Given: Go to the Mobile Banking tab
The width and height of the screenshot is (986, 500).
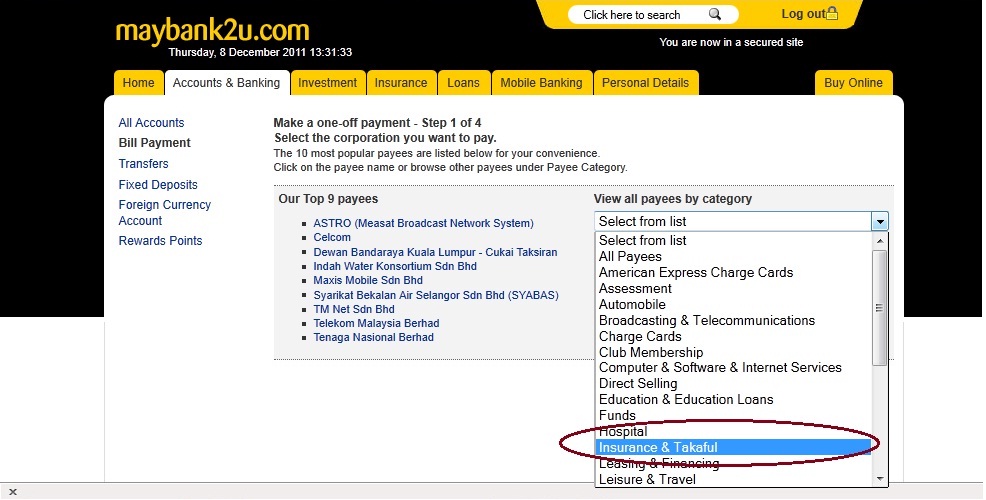Looking at the screenshot, I should tap(541, 83).
